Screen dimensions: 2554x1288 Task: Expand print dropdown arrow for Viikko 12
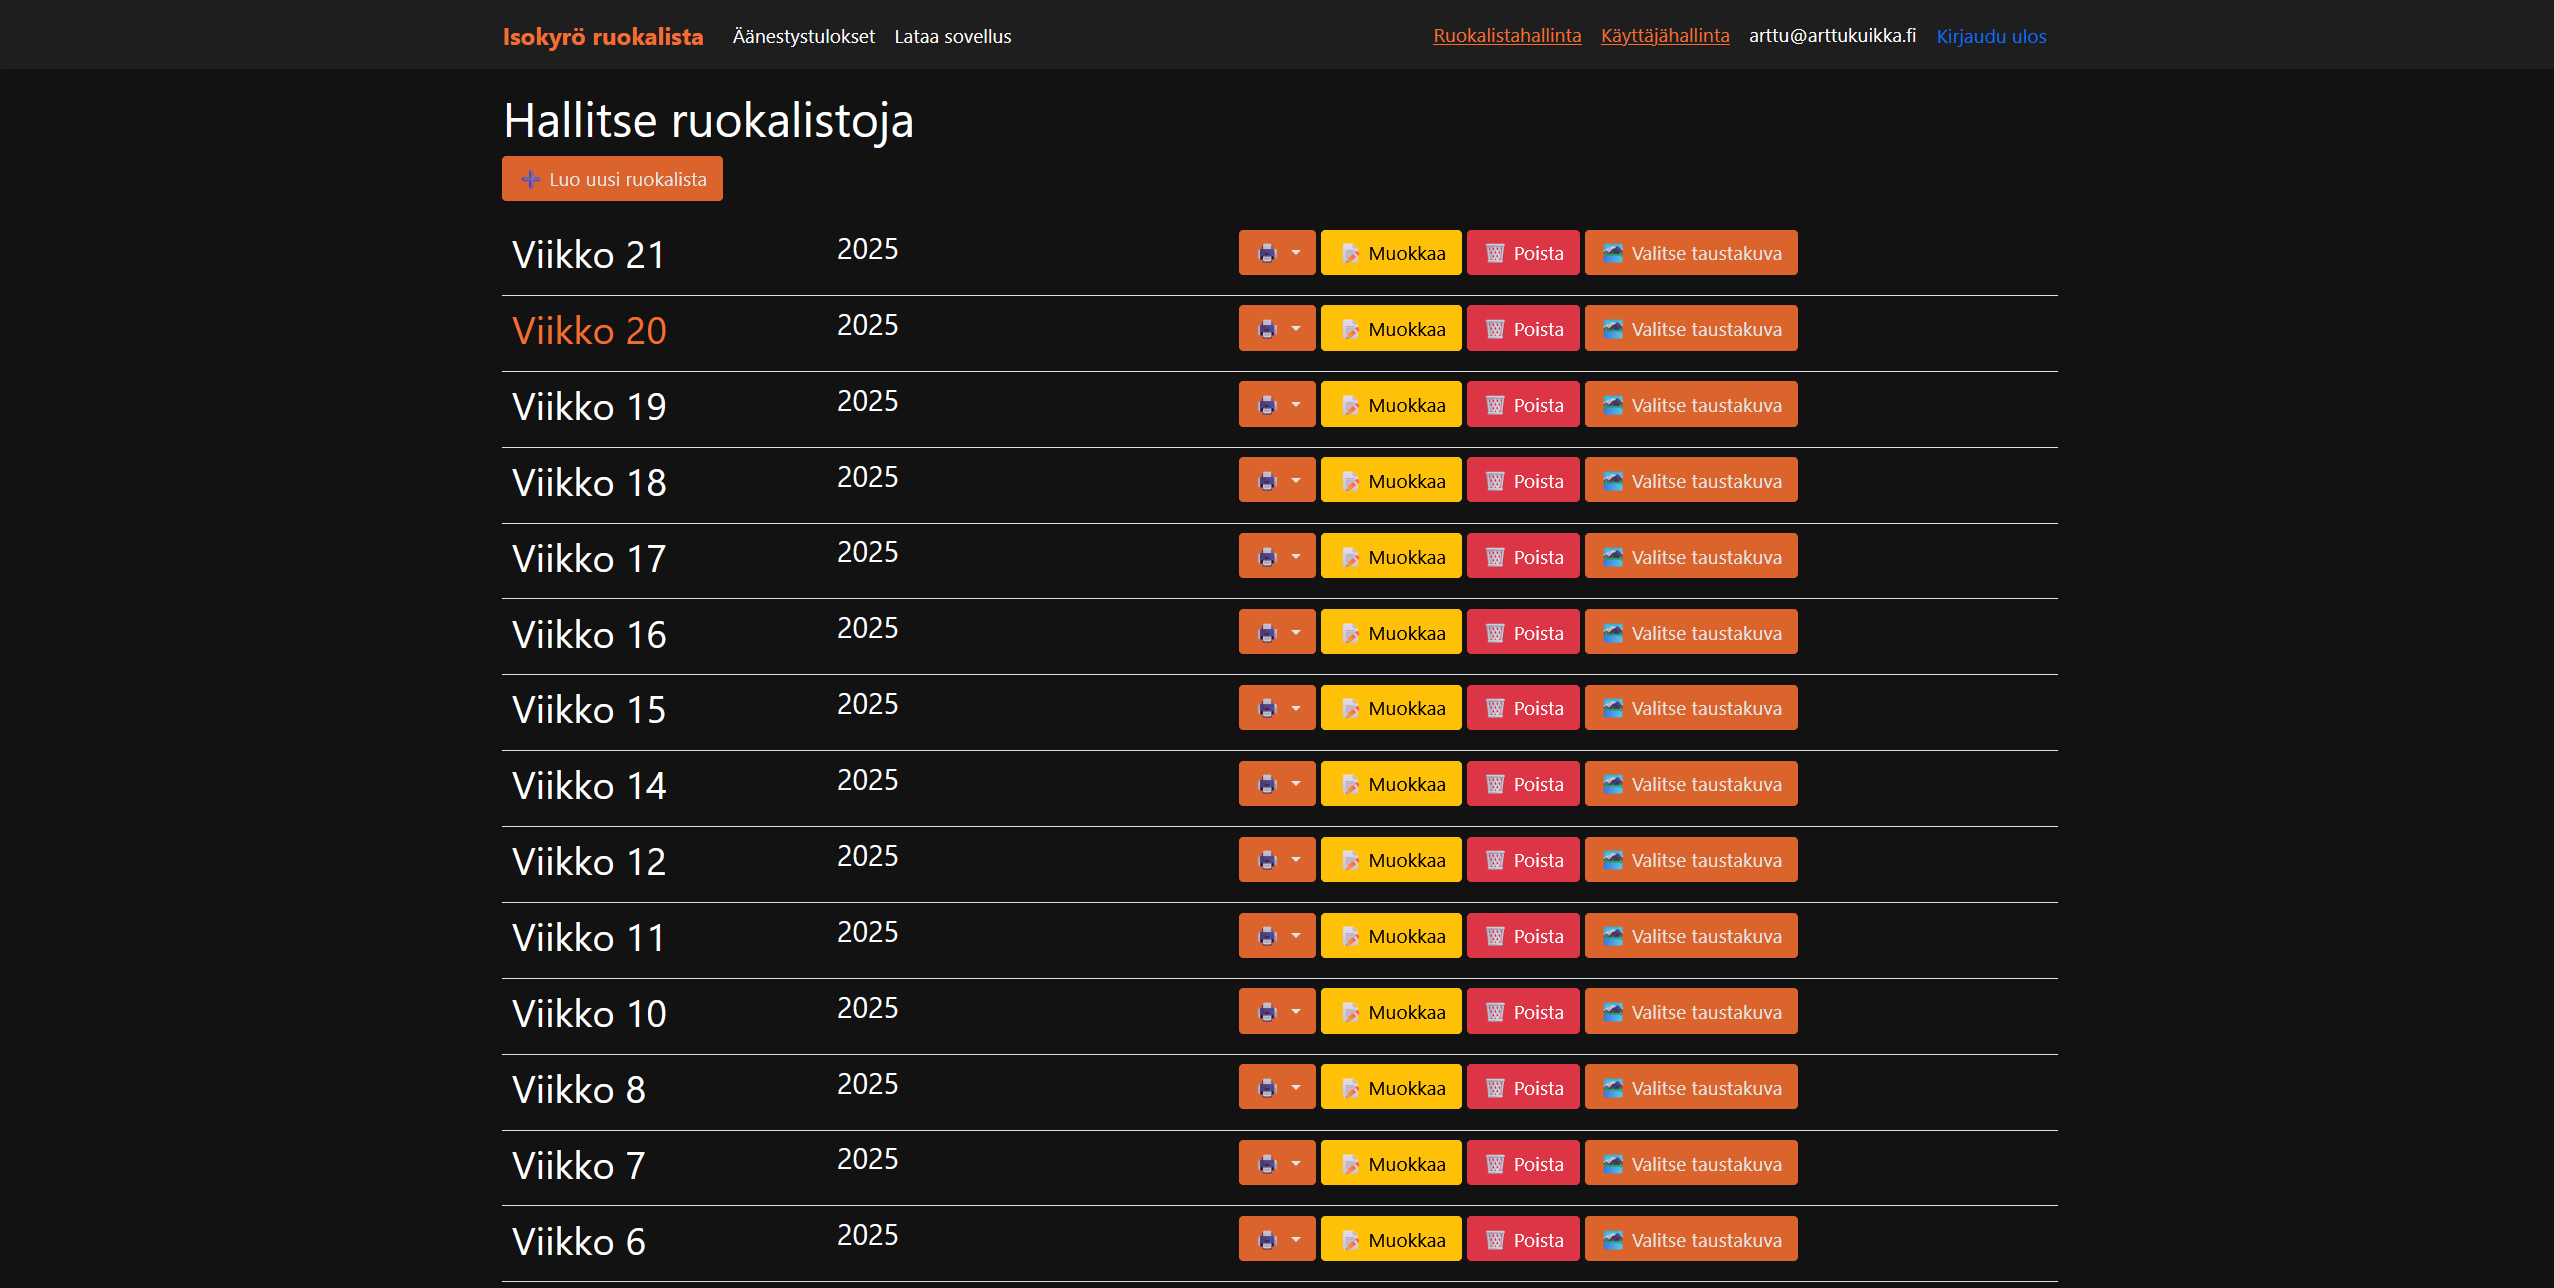pyautogui.click(x=1296, y=860)
